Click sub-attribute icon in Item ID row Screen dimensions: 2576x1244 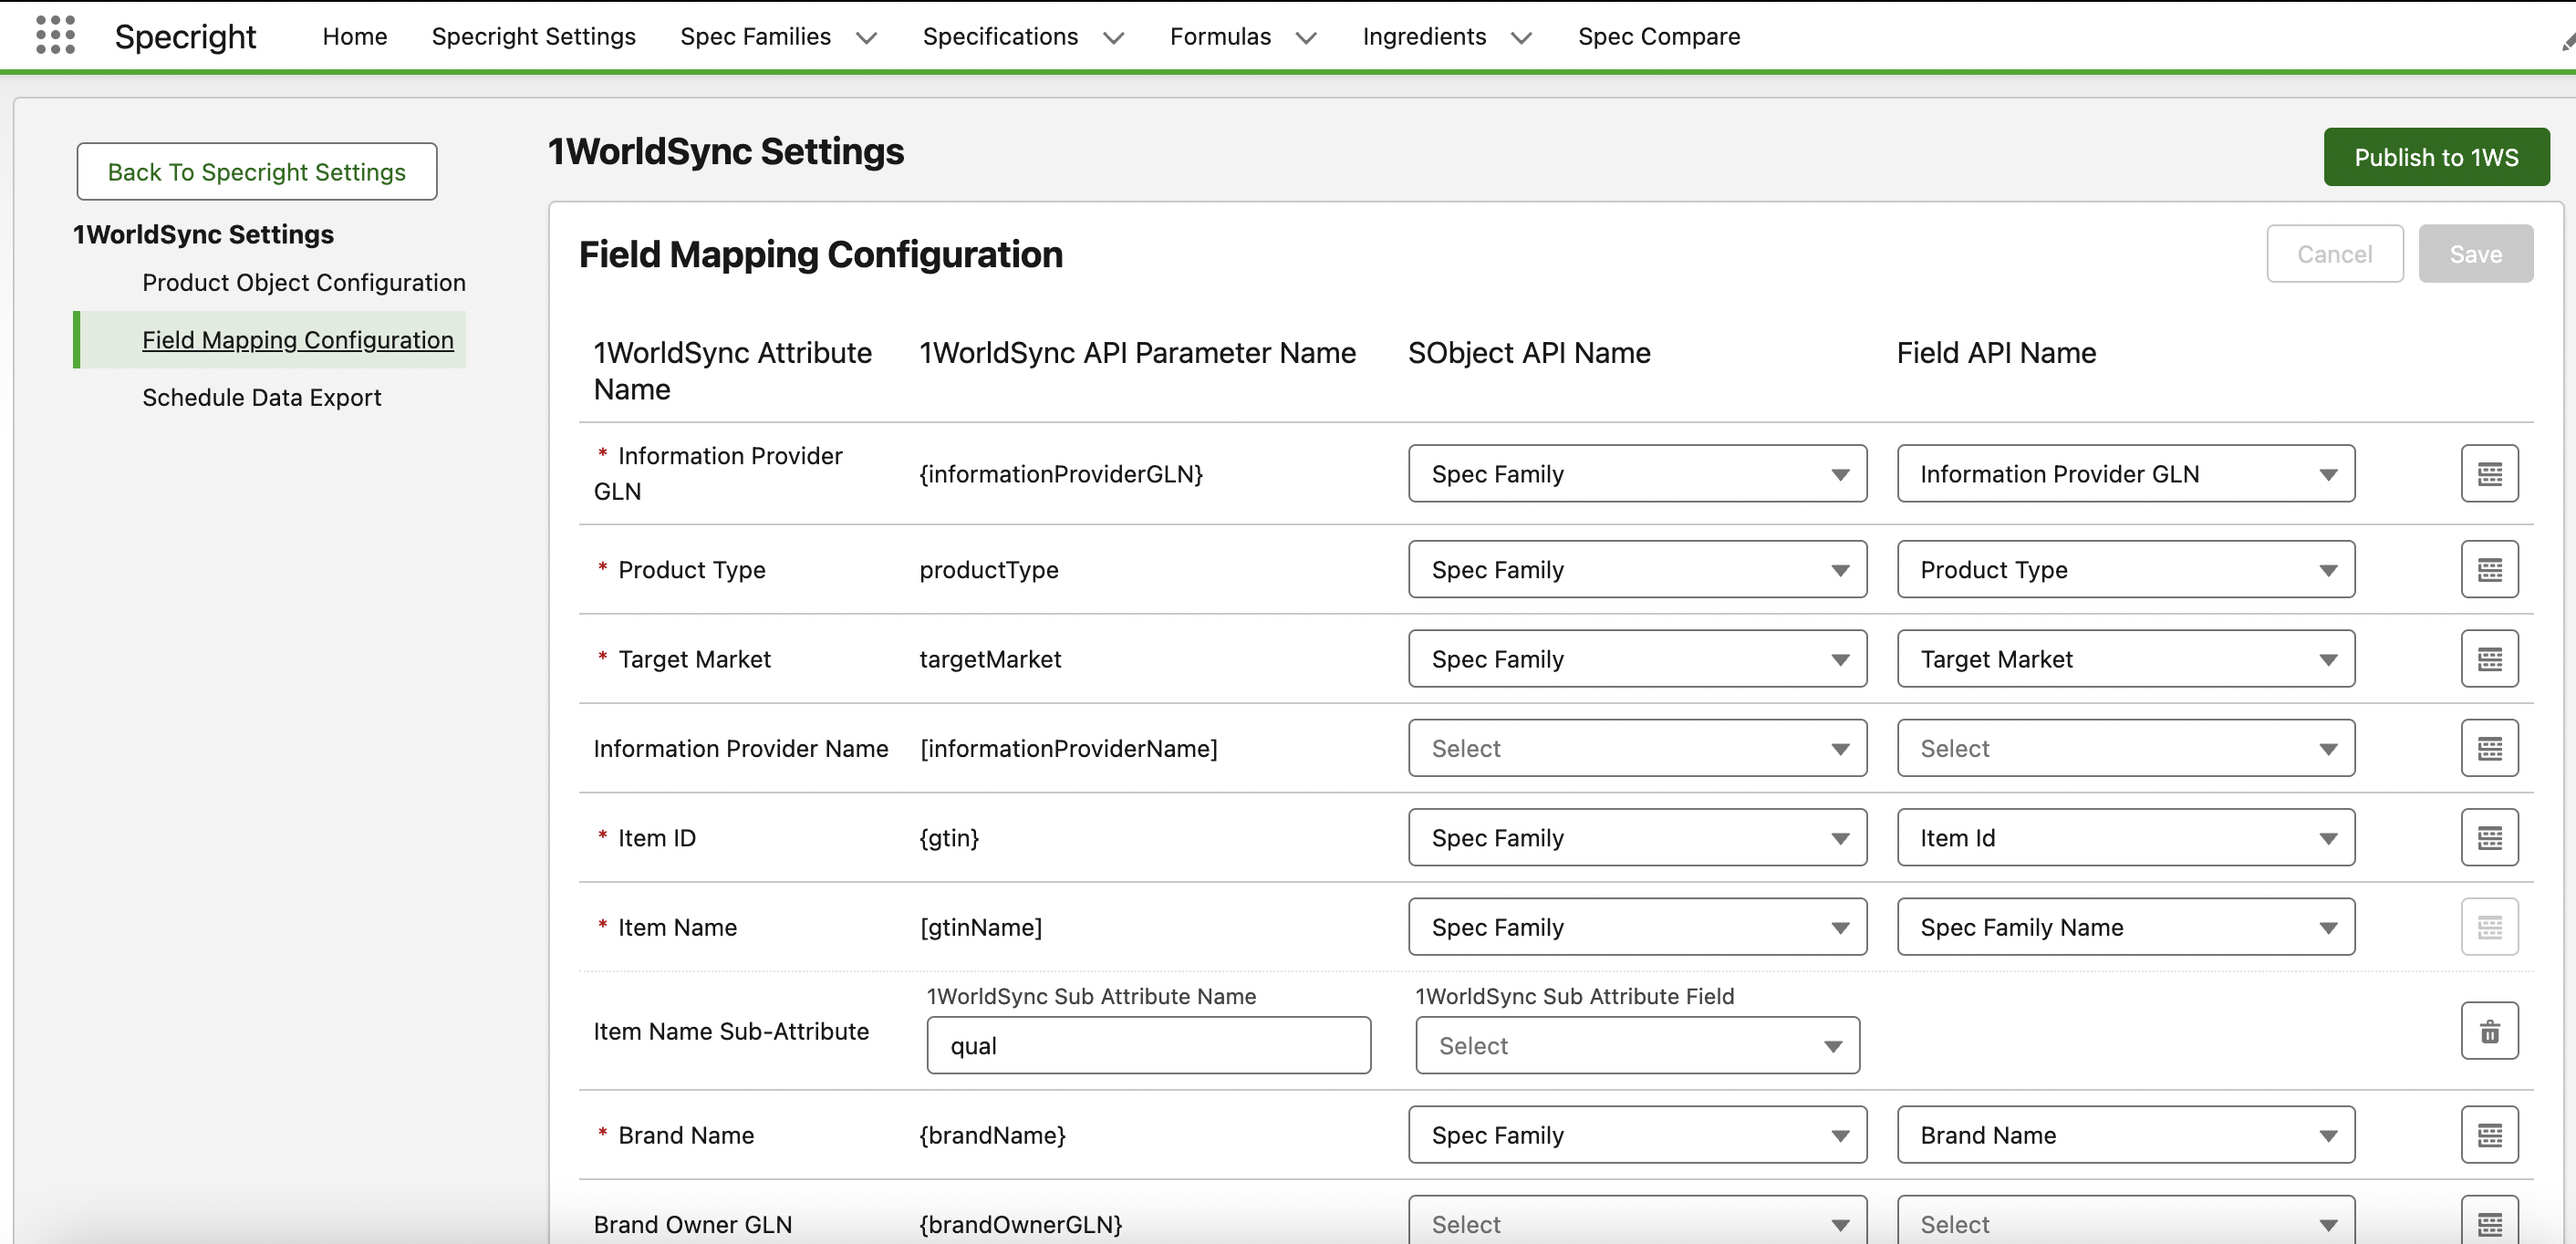[x=2488, y=838]
